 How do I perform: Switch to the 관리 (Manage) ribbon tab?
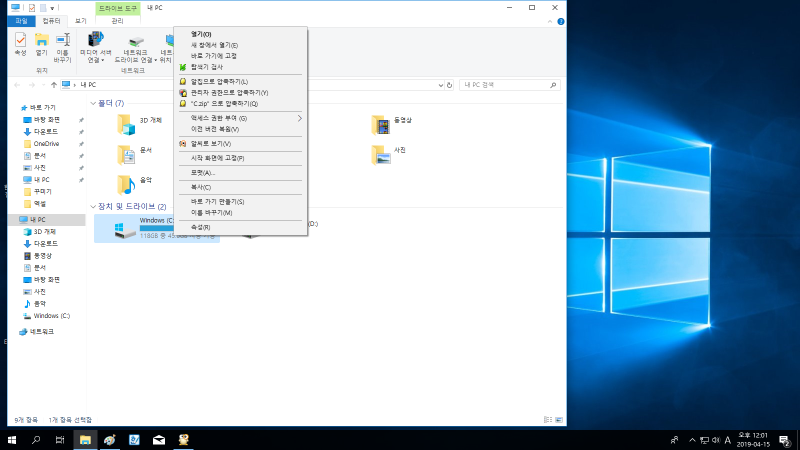tap(117, 21)
